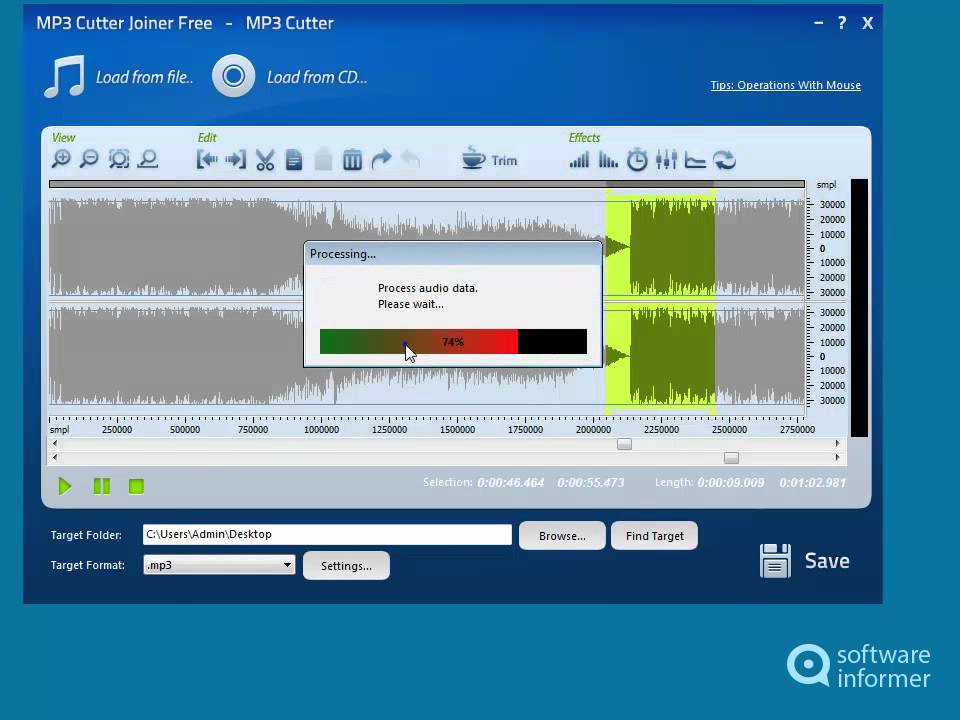Zoom to the selection in the waveform

click(119, 159)
